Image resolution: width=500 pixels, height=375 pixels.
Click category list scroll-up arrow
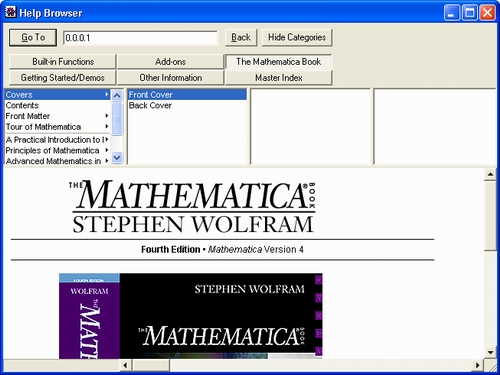click(117, 96)
